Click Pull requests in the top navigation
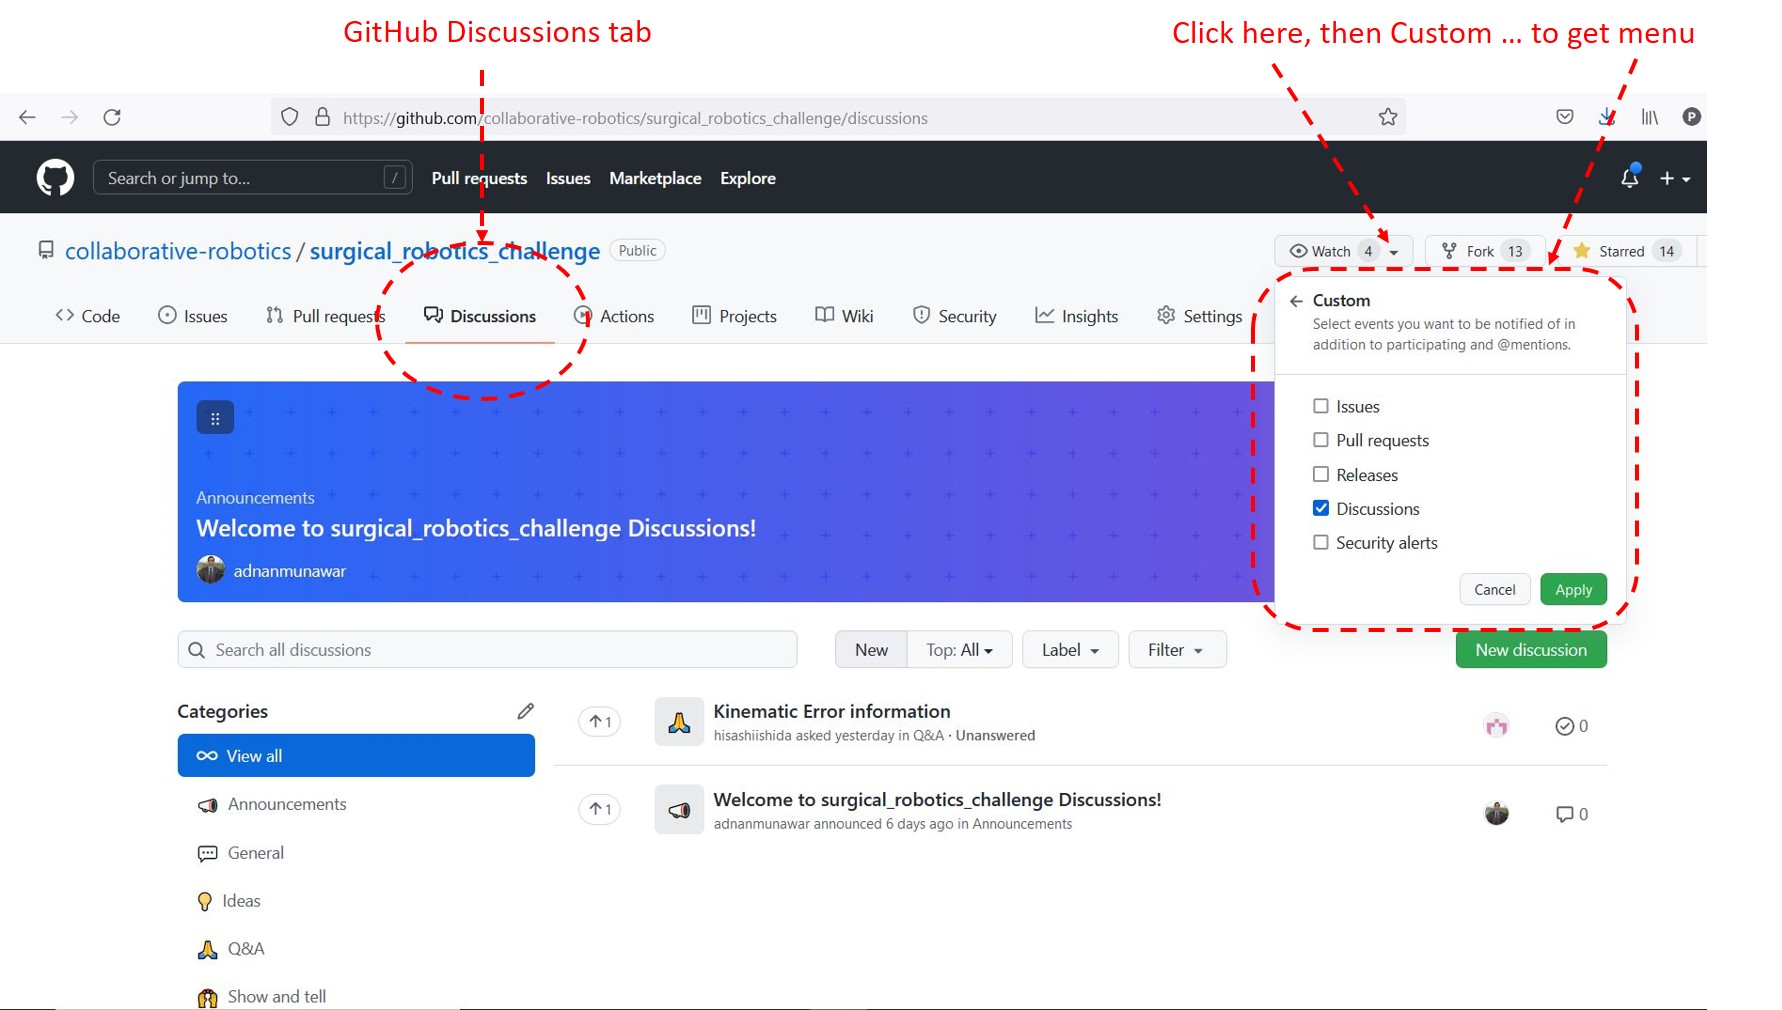 point(479,178)
